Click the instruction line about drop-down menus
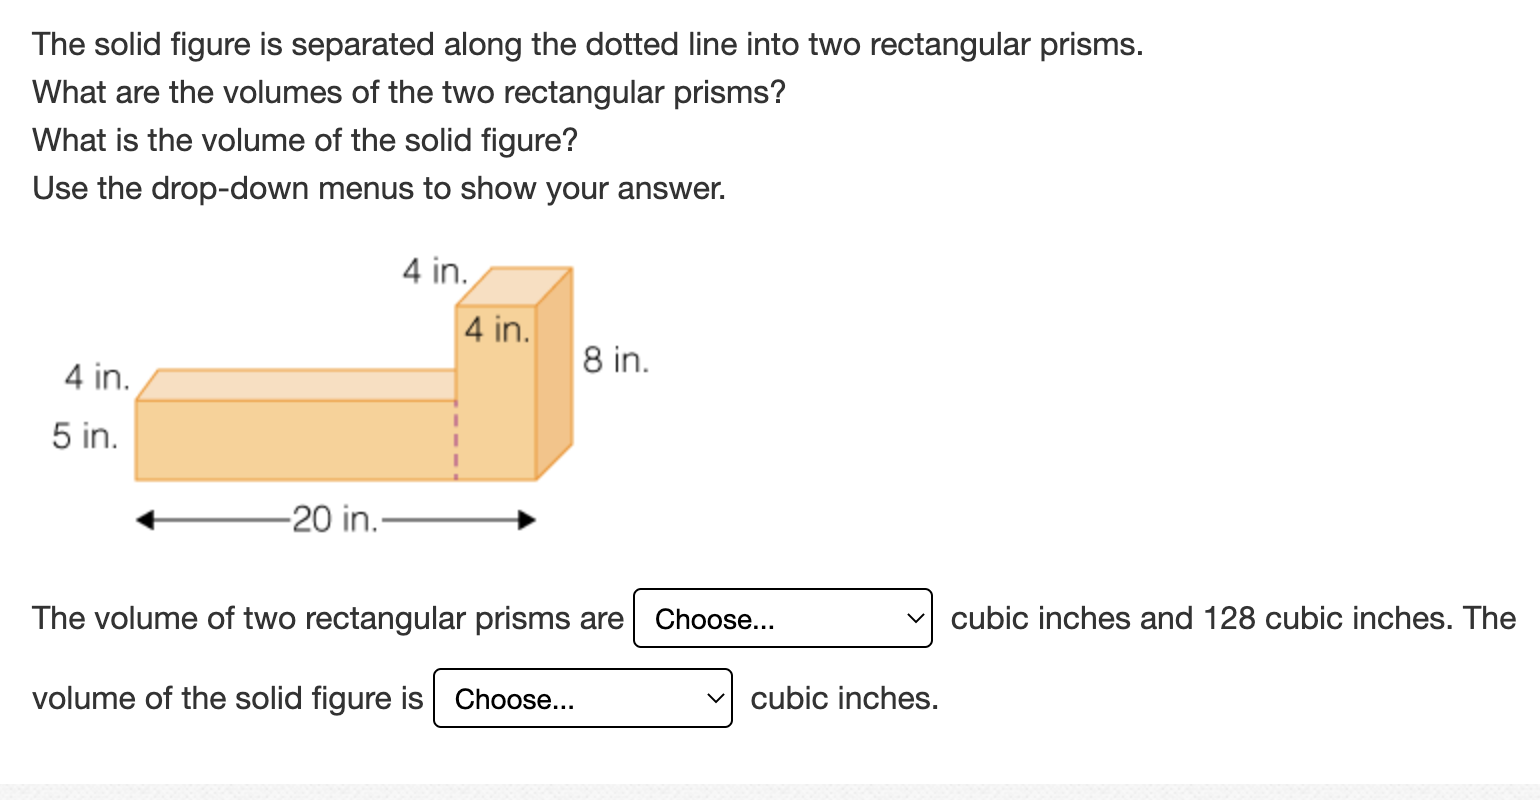 coord(378,188)
